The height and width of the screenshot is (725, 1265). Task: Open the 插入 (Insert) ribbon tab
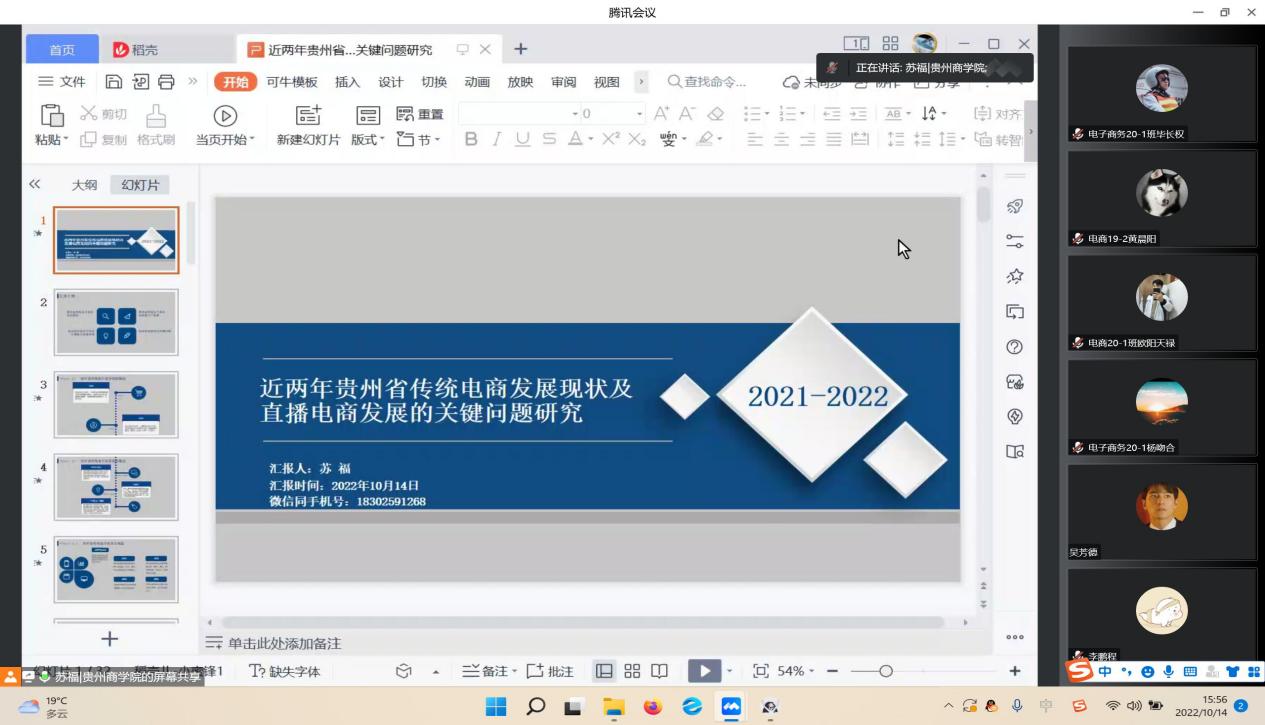coord(347,82)
